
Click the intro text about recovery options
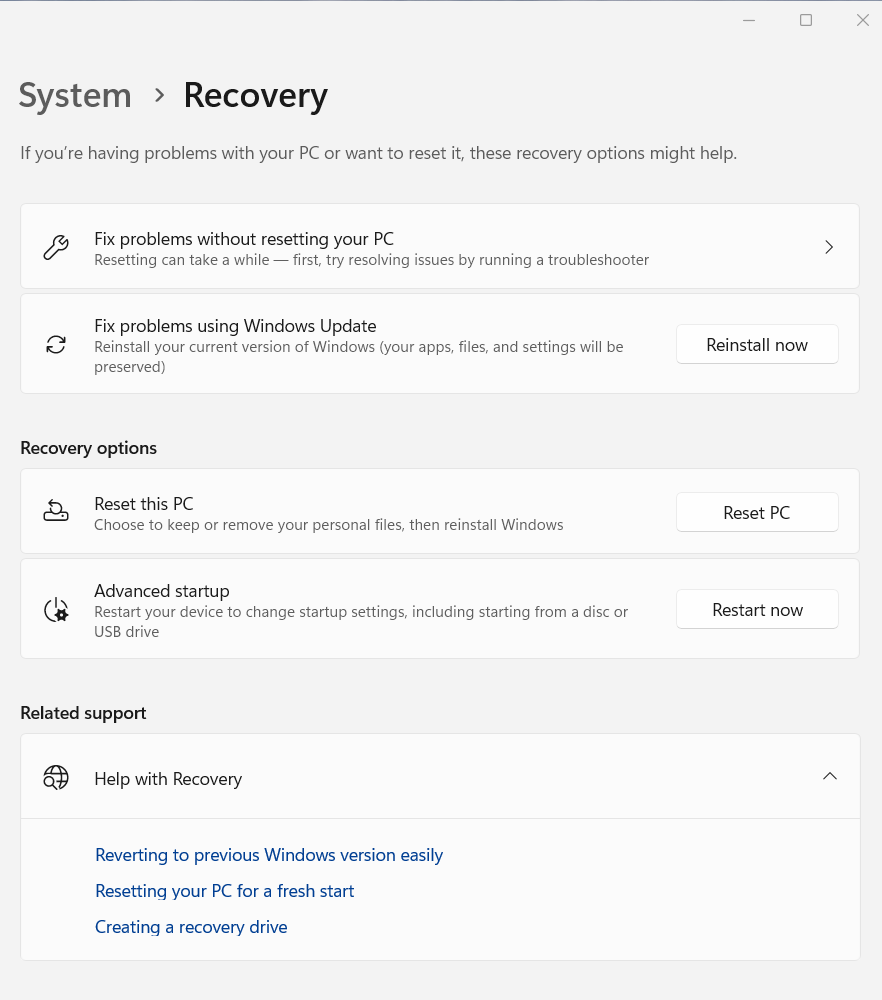[379, 153]
